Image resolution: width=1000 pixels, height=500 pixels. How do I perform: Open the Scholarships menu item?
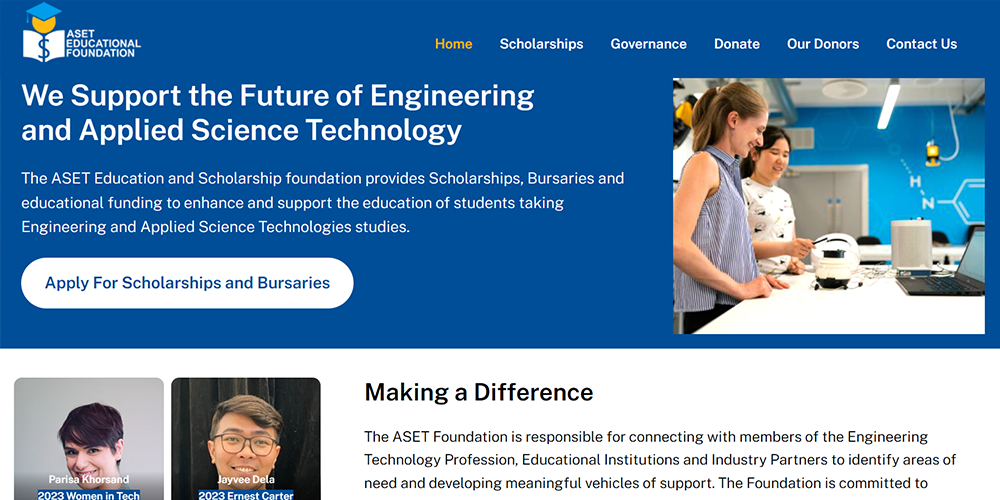point(541,44)
